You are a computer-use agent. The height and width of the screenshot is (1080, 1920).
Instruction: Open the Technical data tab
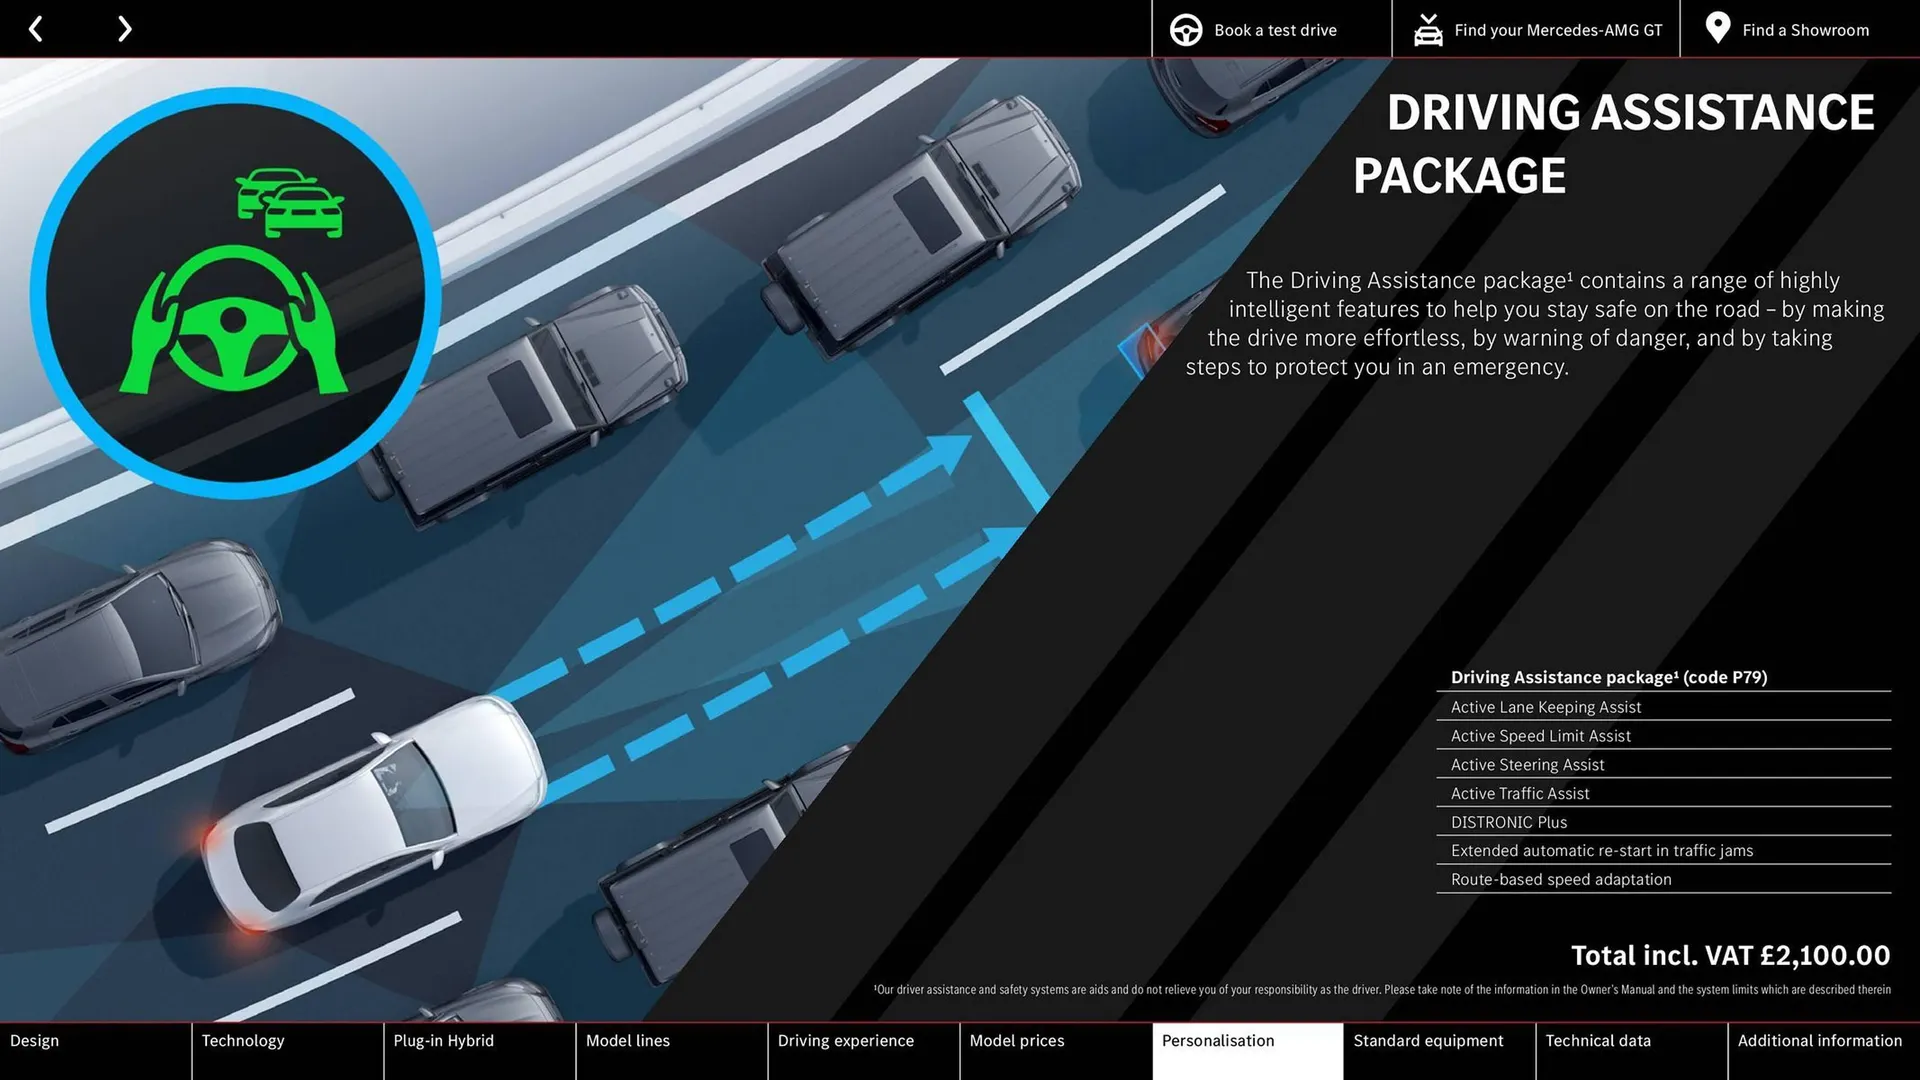(1598, 1041)
